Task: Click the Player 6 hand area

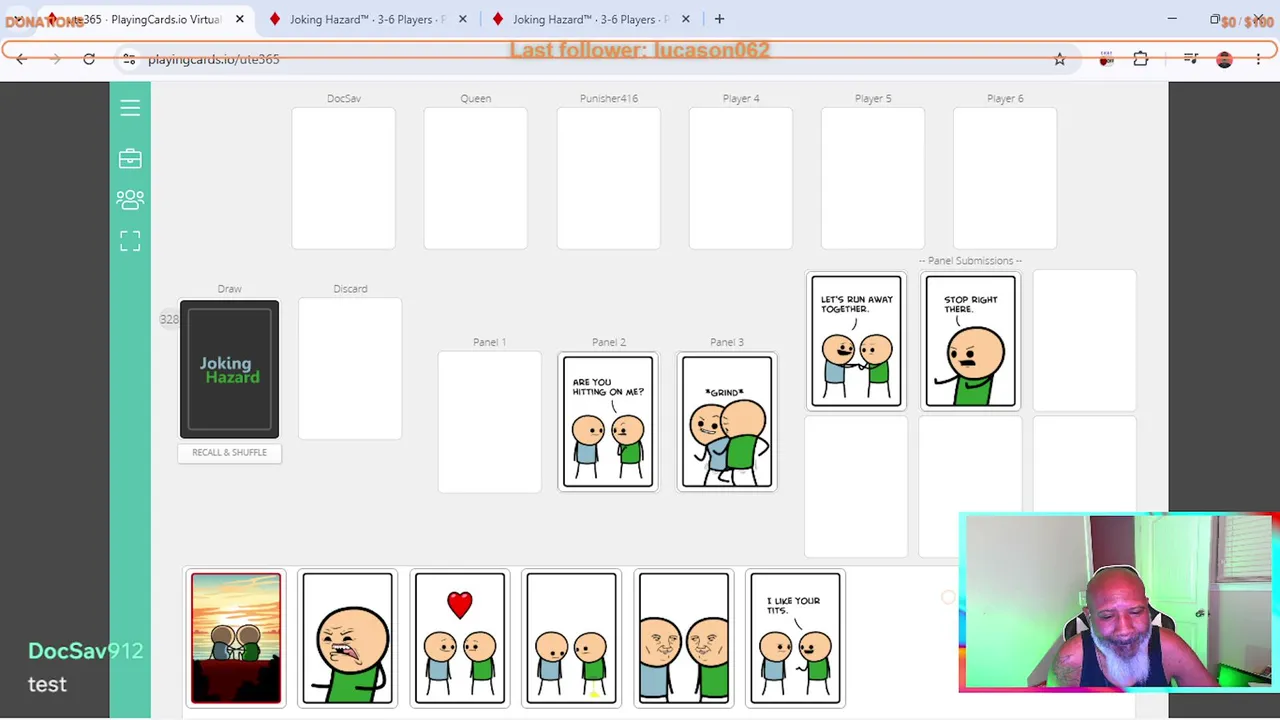Action: (1005, 178)
